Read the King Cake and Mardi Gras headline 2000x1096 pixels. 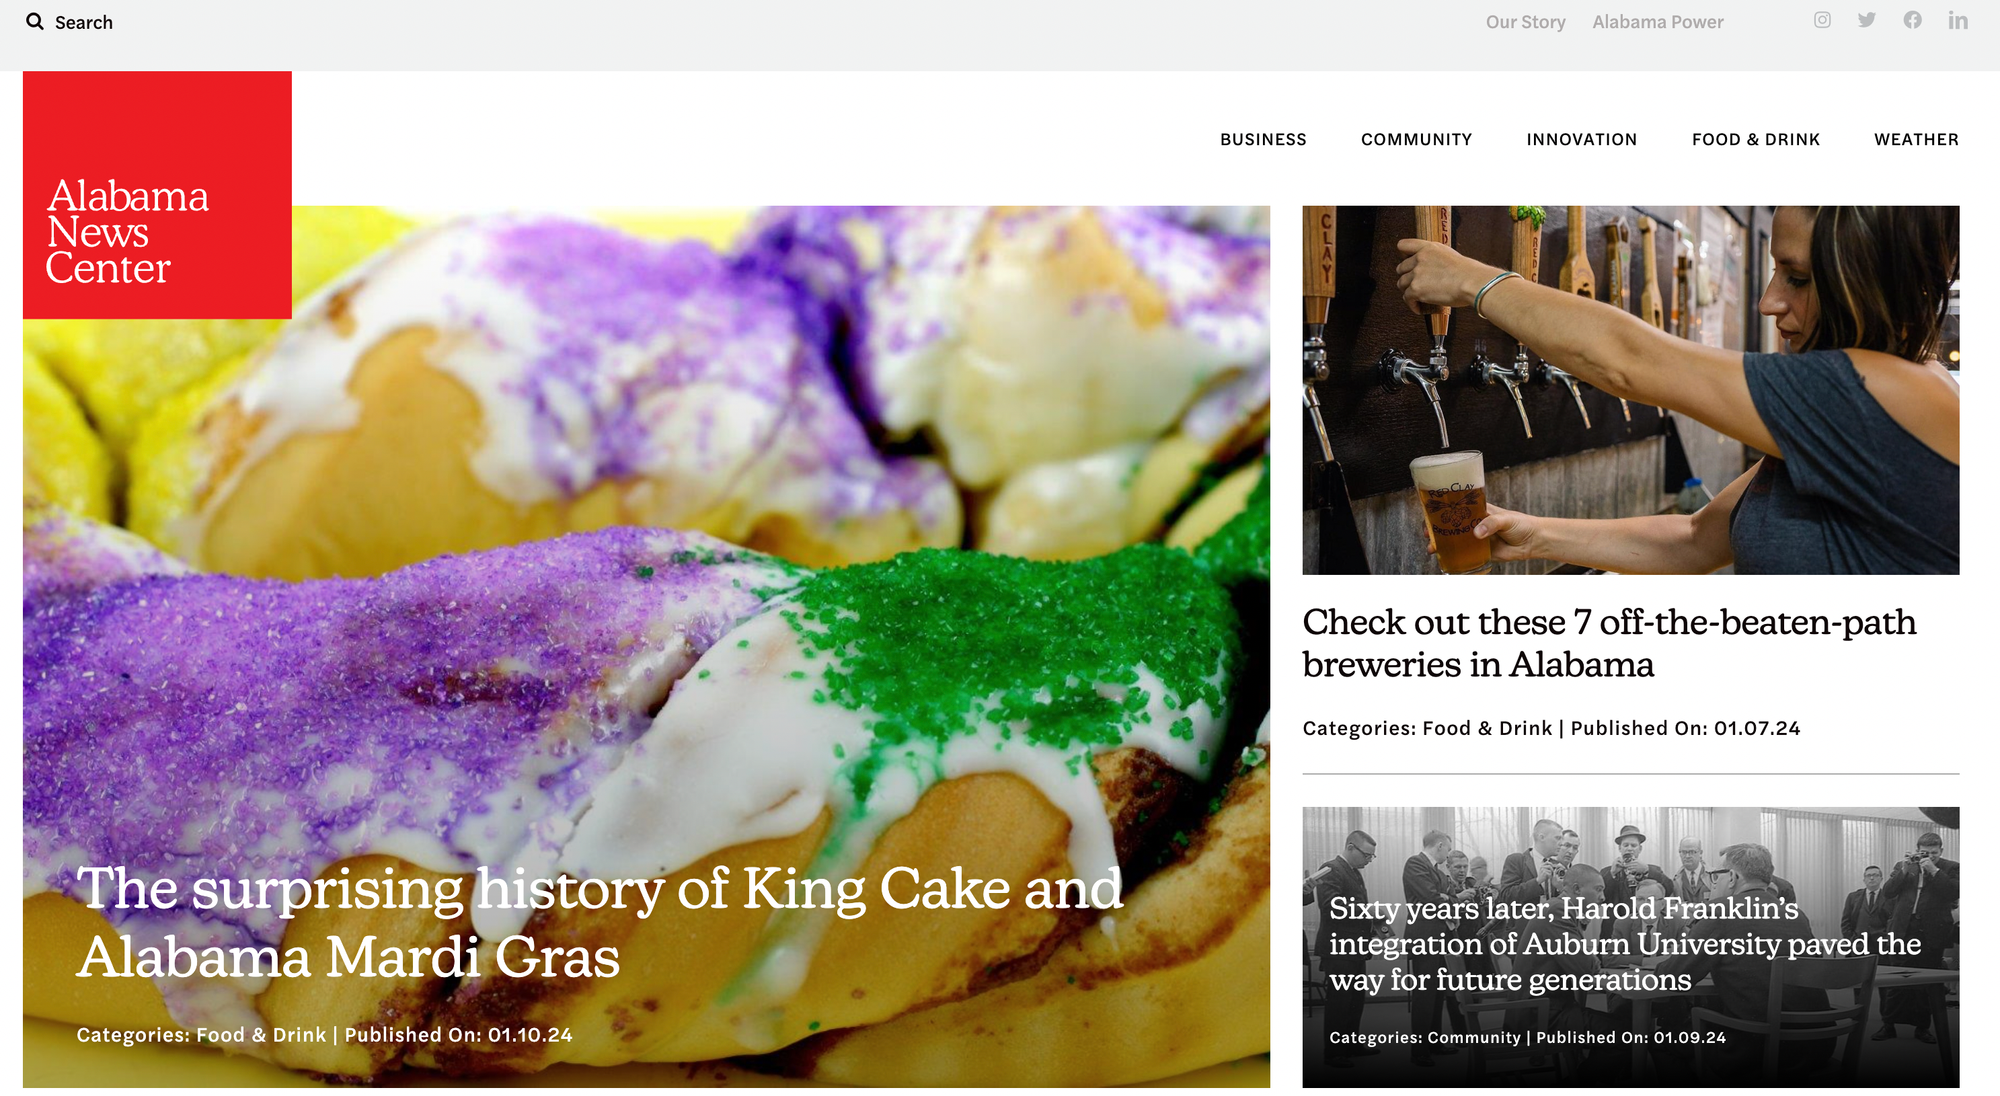600,922
